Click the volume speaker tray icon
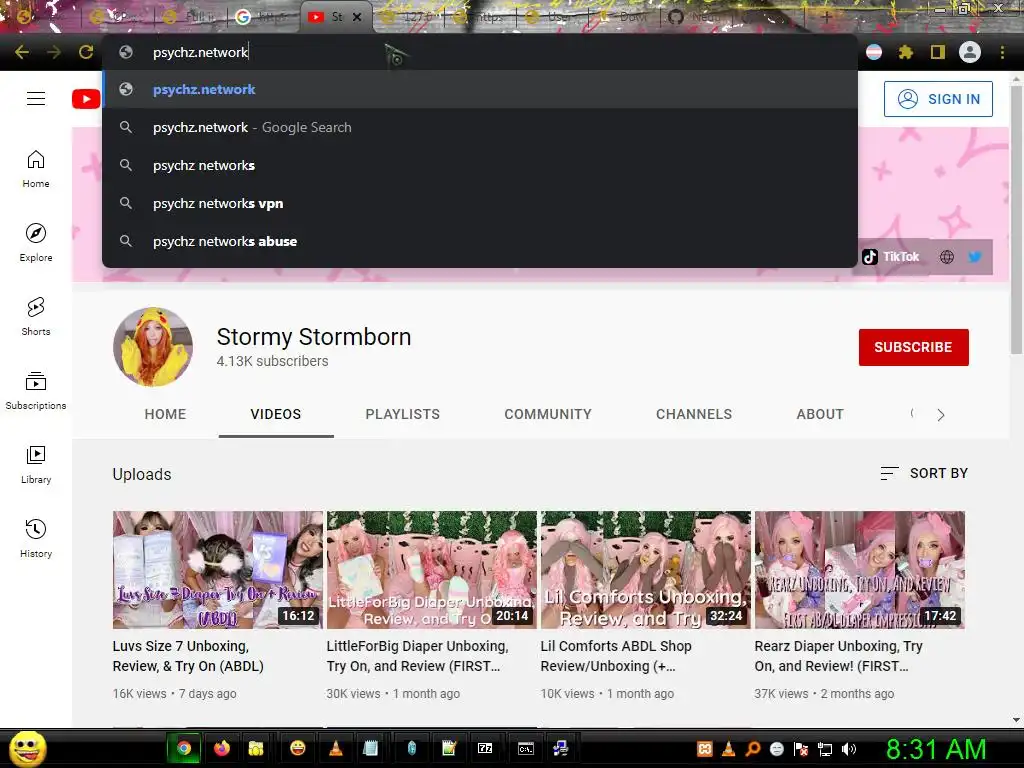1024x768 pixels. 849,749
